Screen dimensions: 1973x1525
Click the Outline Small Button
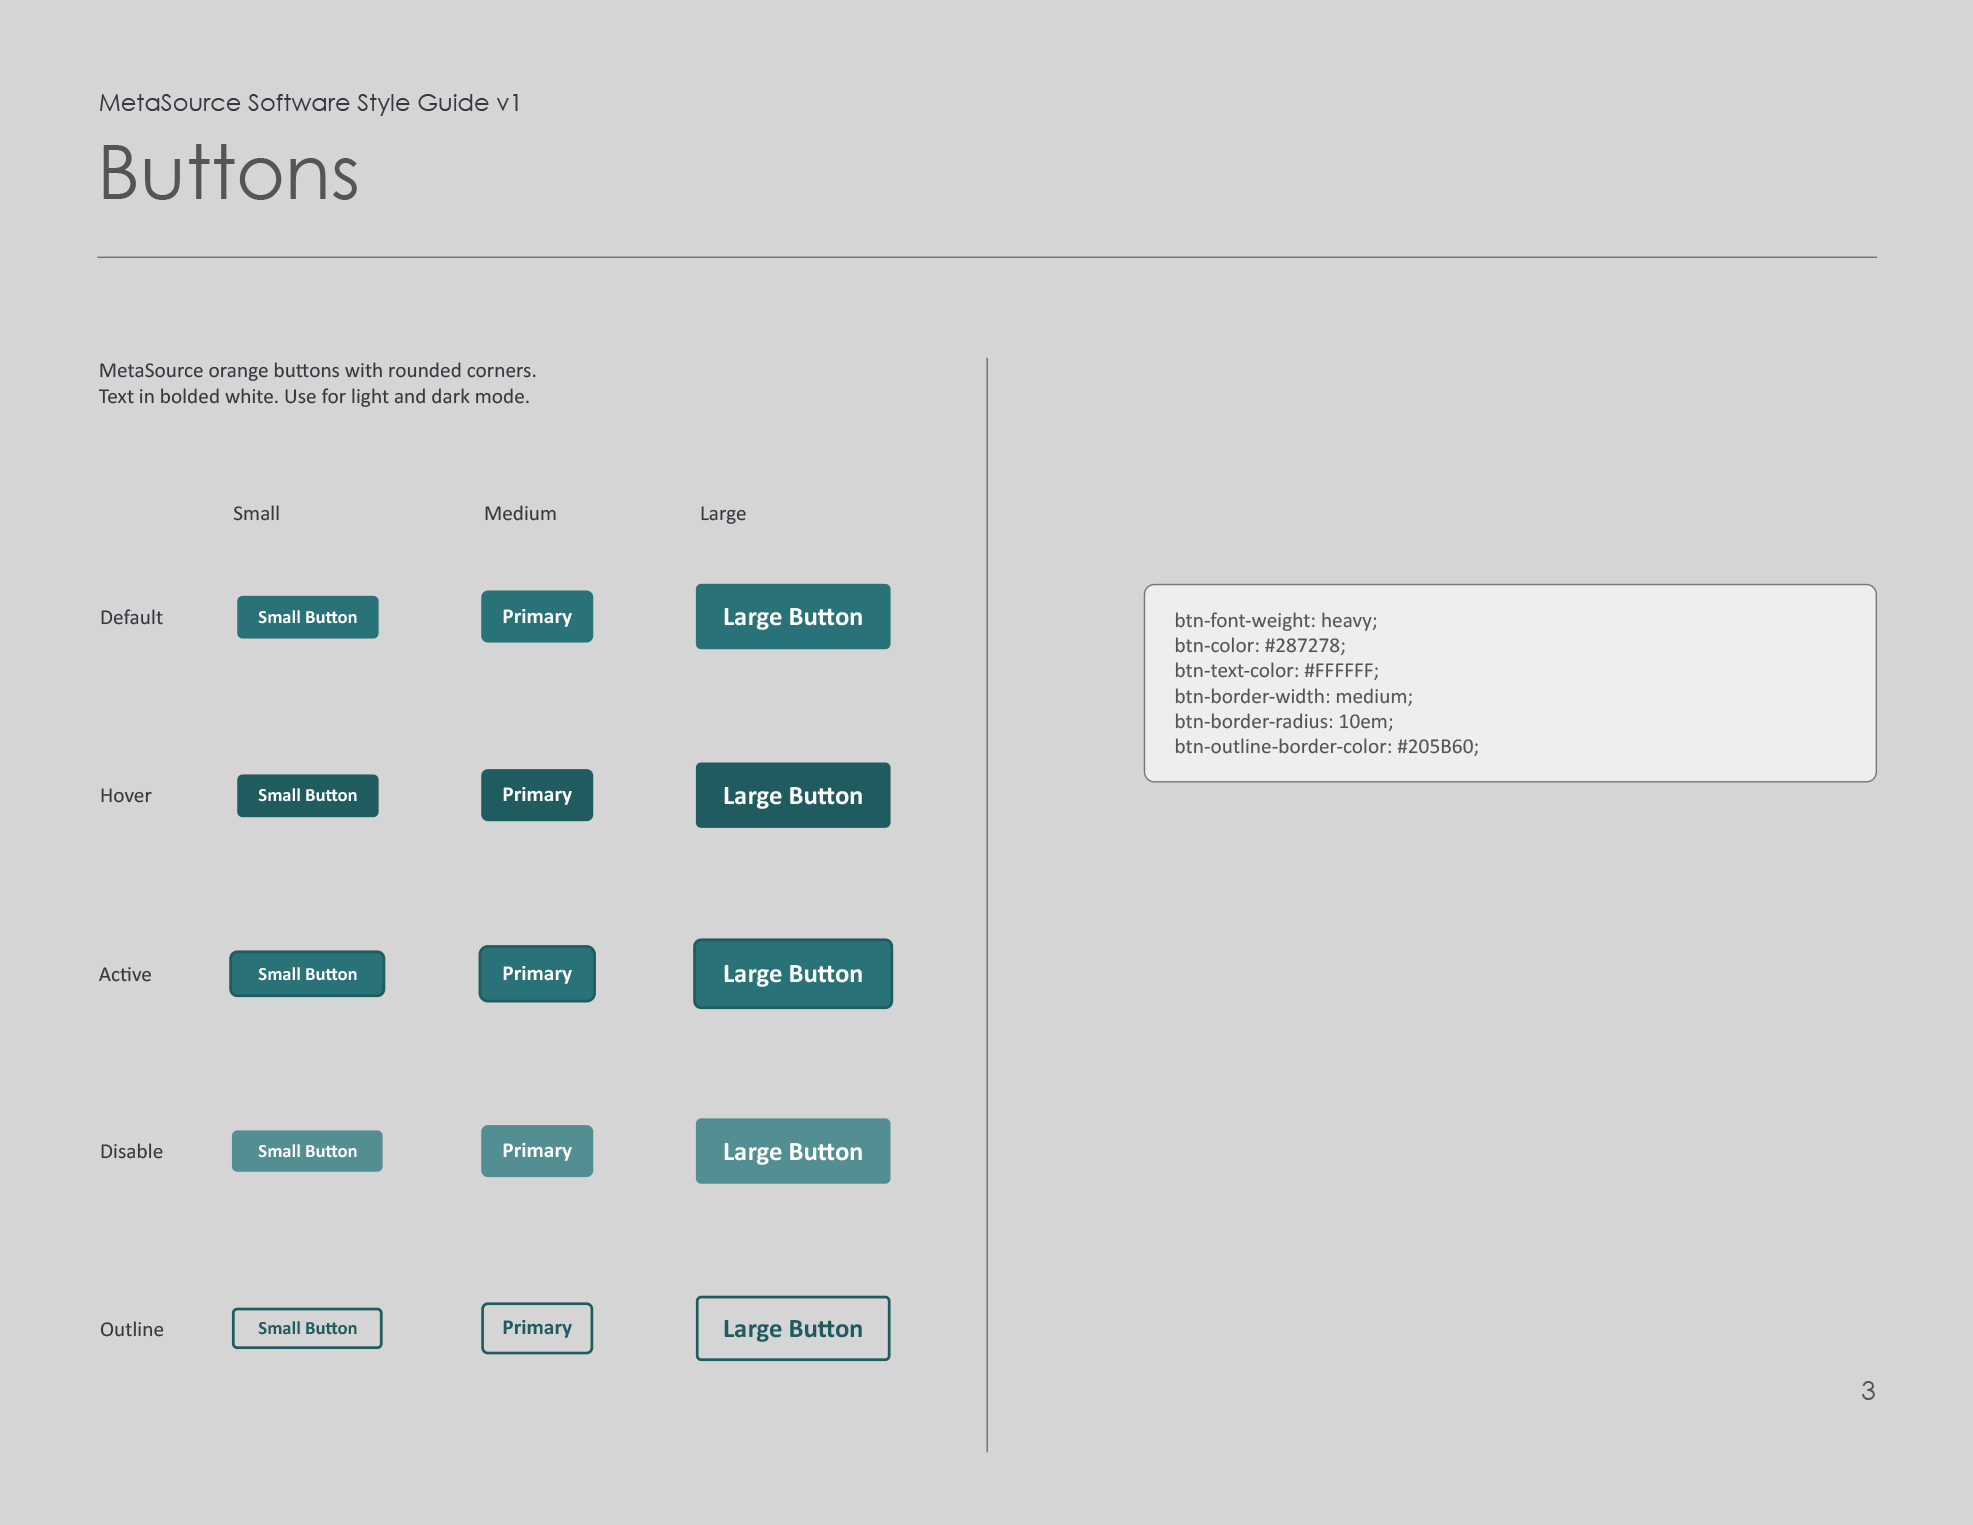click(306, 1327)
